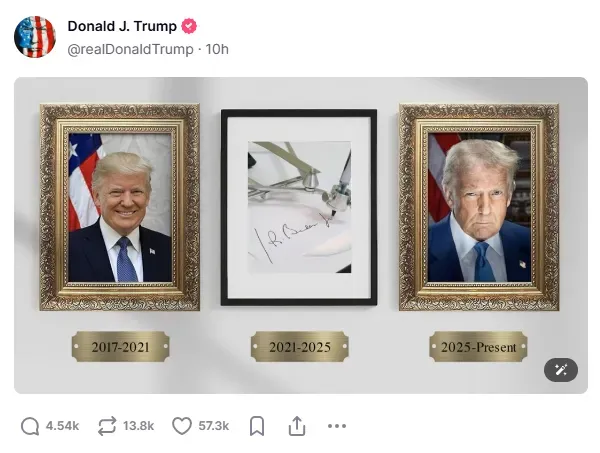Click the reply speech bubble icon
Screen dimensions: 600x453
[30, 426]
